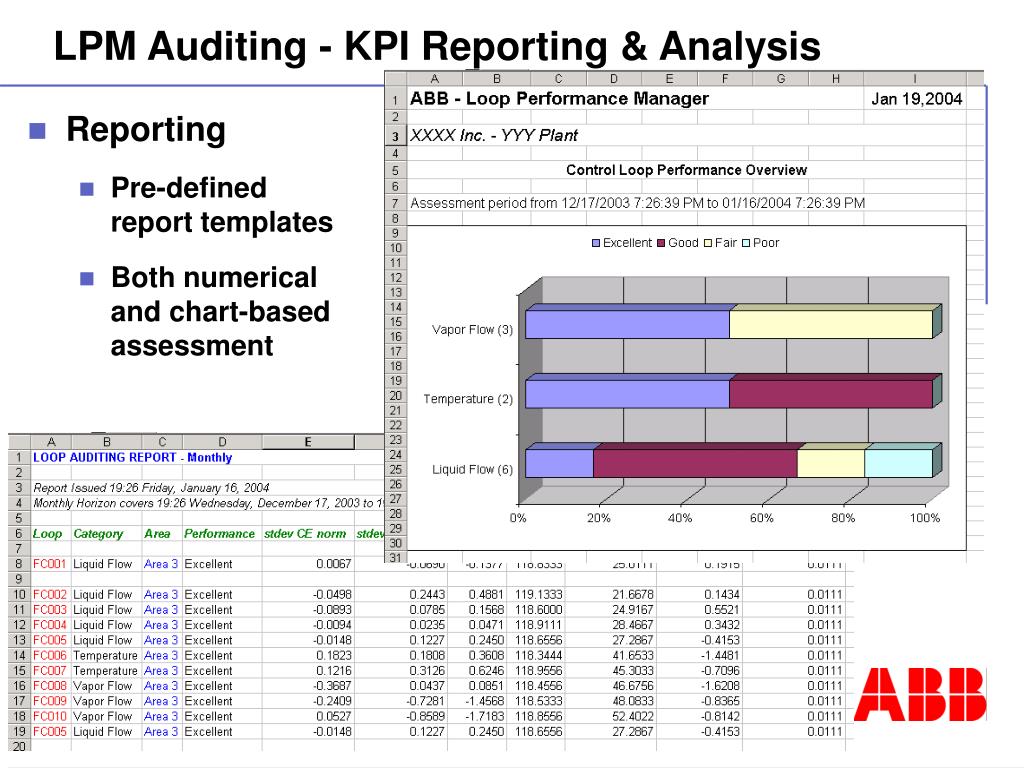Viewport: 1024px width, 768px height.
Task: Select the 0.5521 value cell
Action: [x=722, y=609]
